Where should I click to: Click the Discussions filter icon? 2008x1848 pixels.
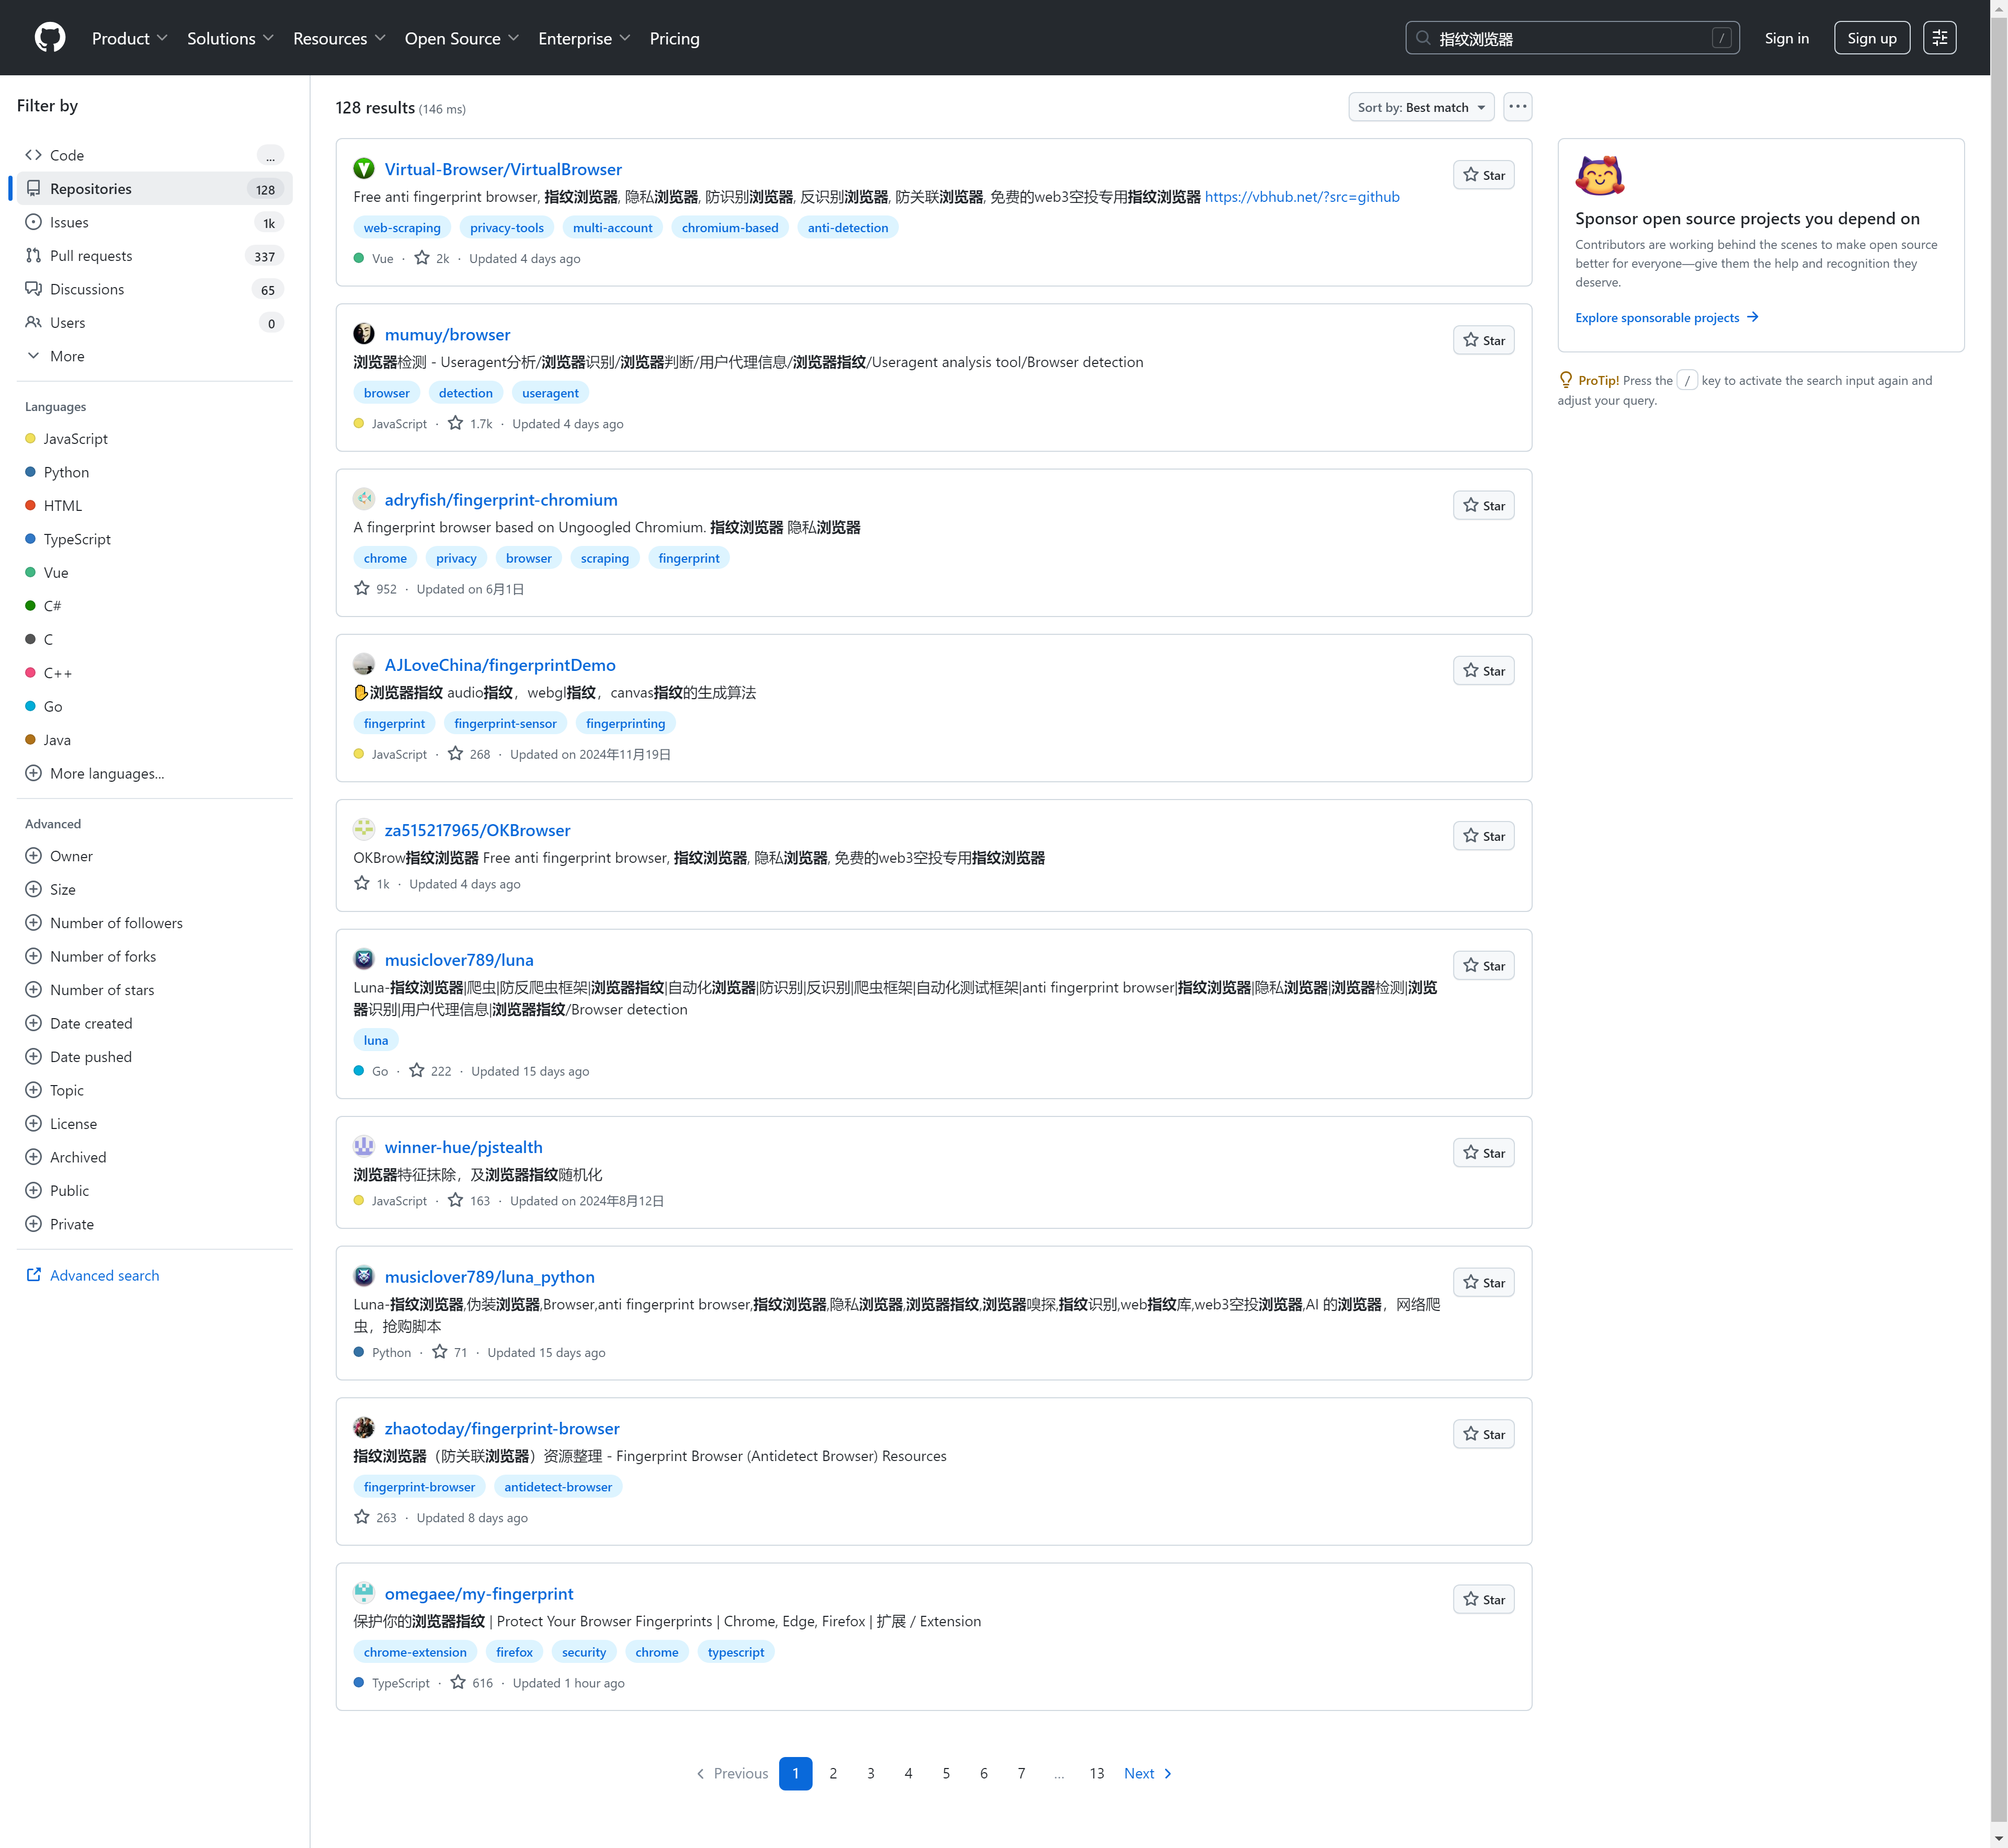pos(34,289)
